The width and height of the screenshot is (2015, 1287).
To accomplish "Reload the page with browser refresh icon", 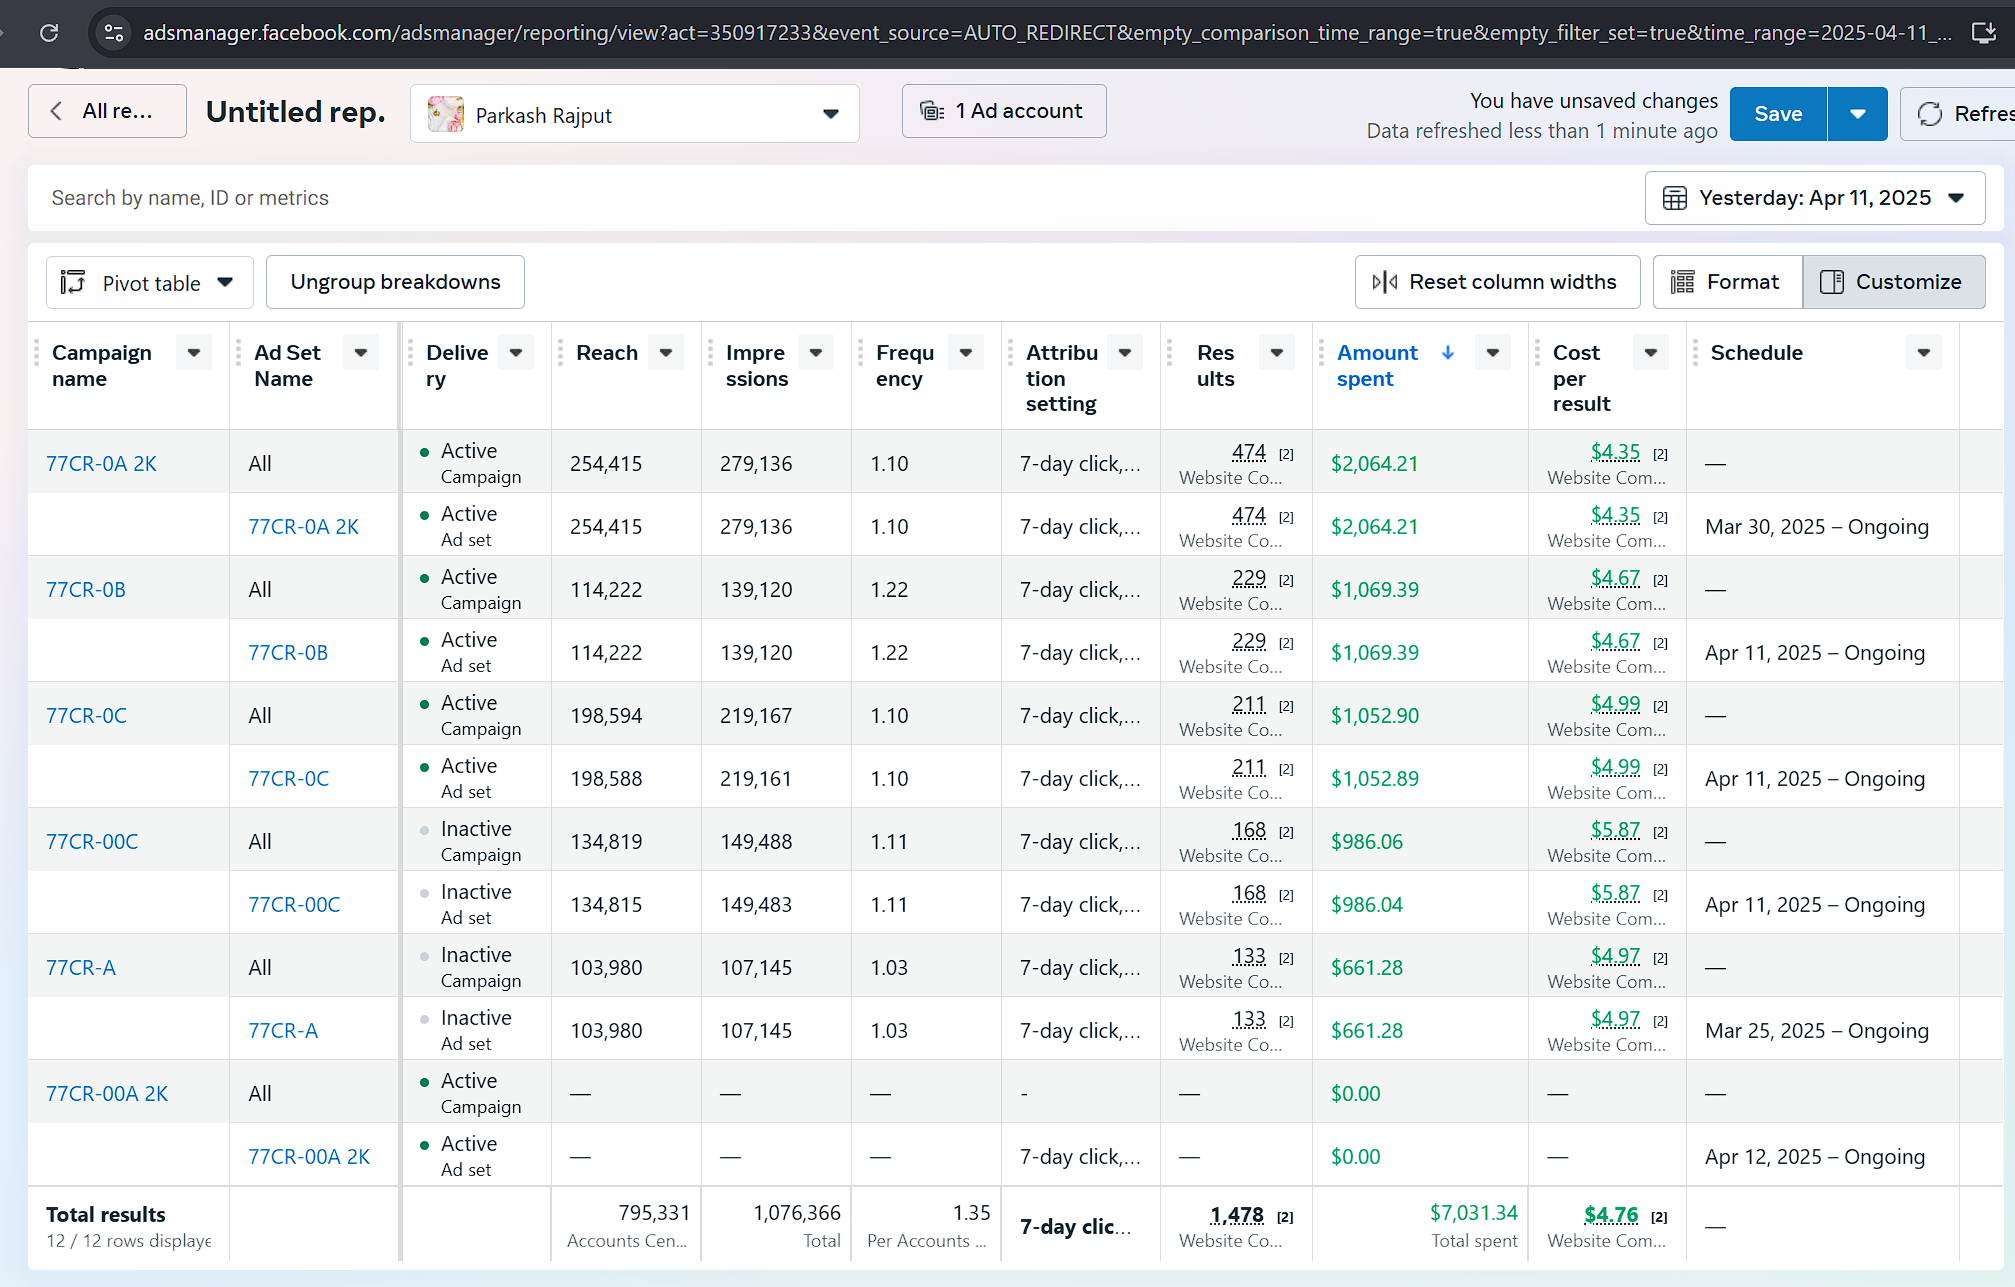I will [48, 33].
